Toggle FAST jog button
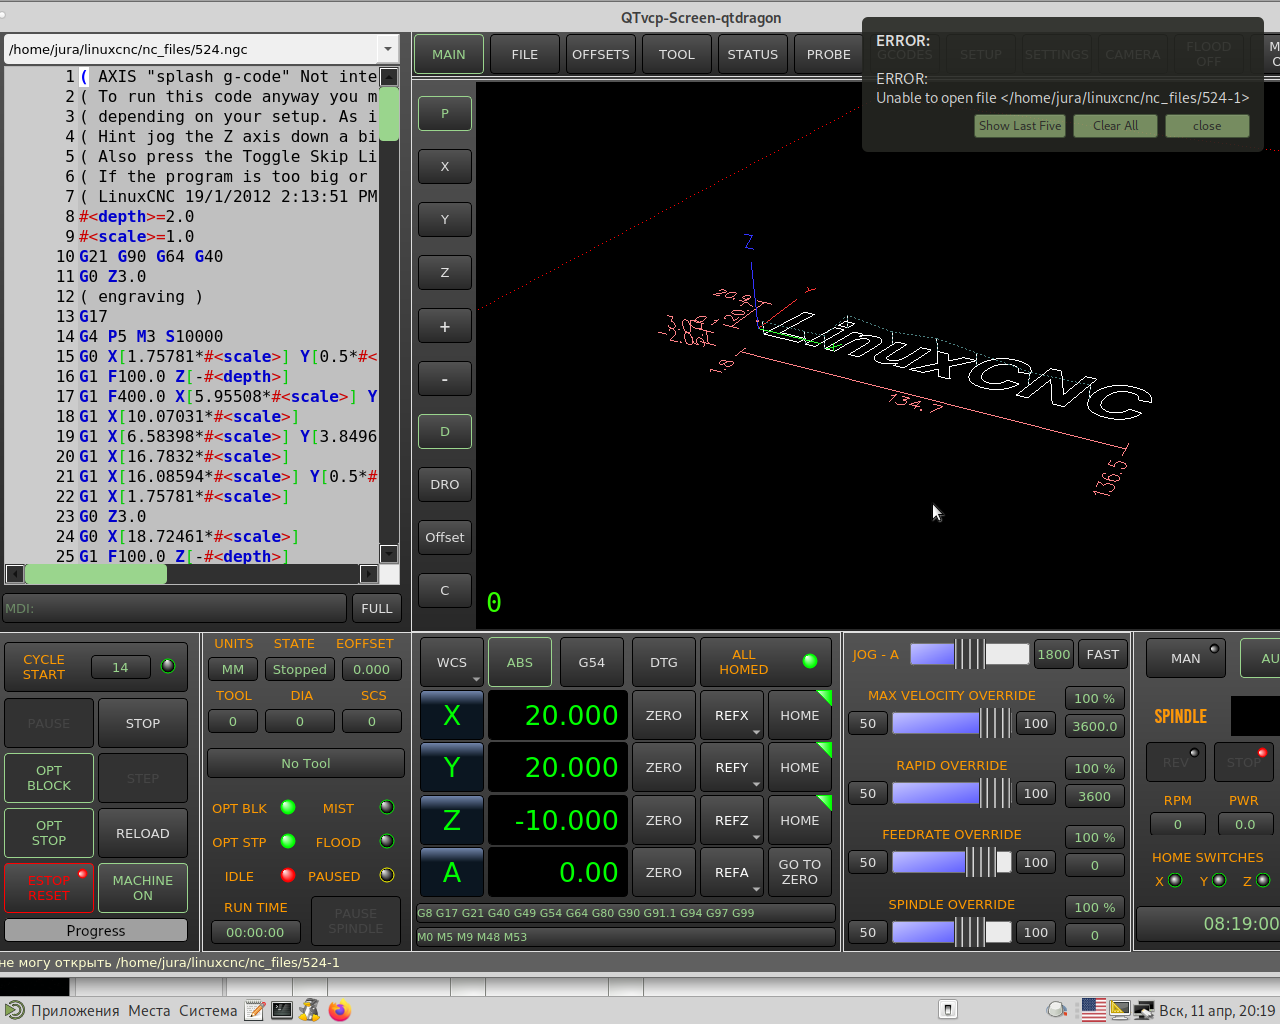The width and height of the screenshot is (1280, 1024). click(1103, 654)
